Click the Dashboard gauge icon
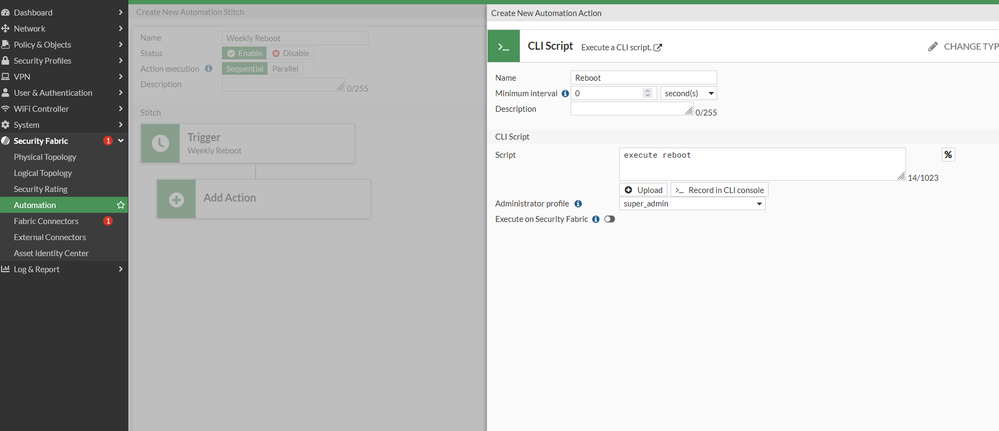 (6, 12)
